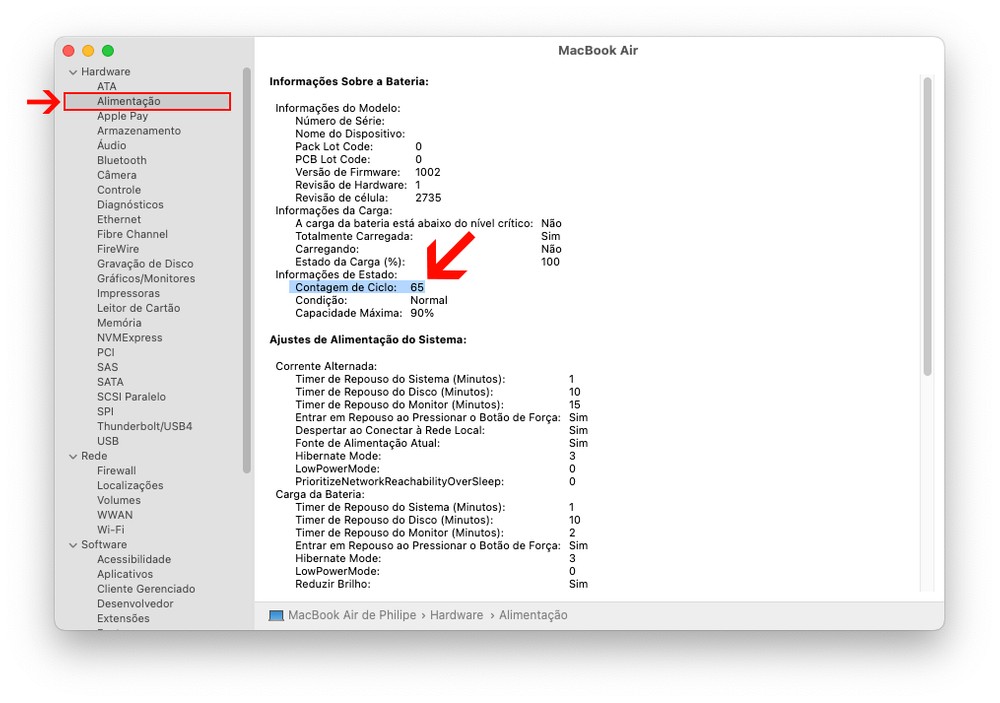Collapse the Rede section disclosure triangle
The image size is (1000, 703).
coord(73,456)
